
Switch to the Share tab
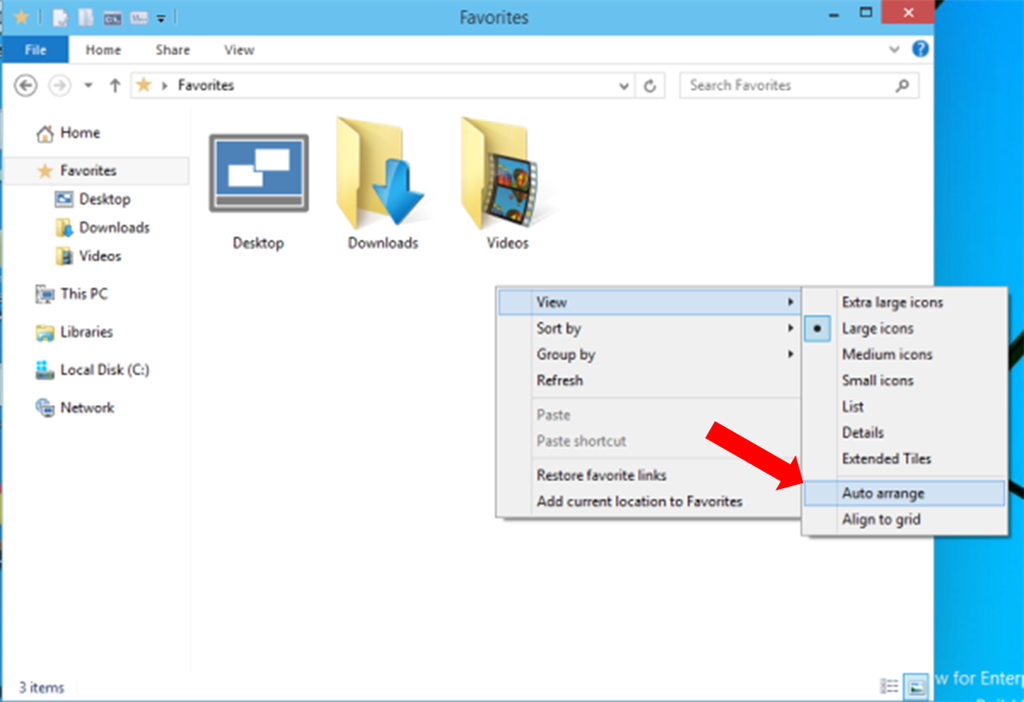click(x=172, y=49)
